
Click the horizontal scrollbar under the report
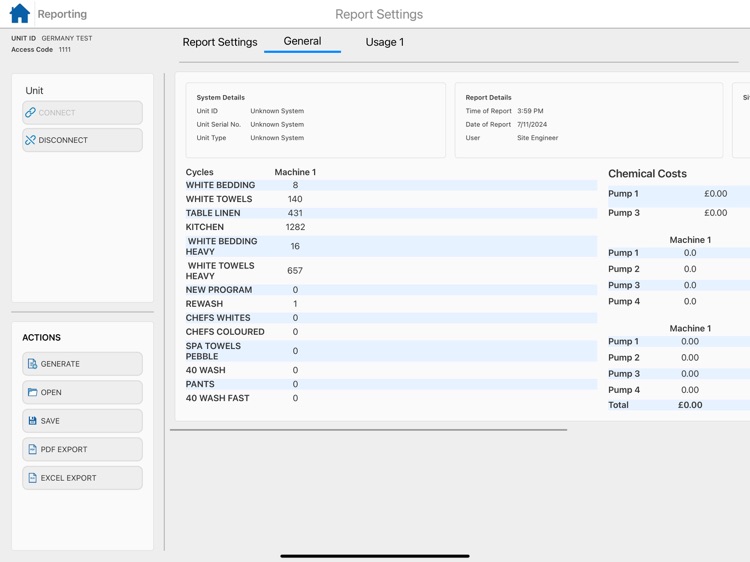[368, 430]
